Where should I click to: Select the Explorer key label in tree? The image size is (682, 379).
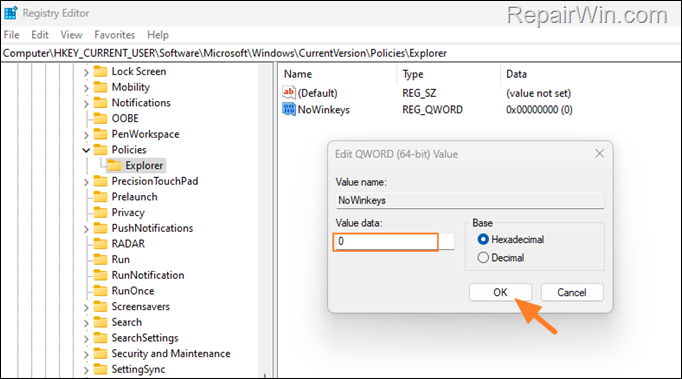(x=144, y=165)
